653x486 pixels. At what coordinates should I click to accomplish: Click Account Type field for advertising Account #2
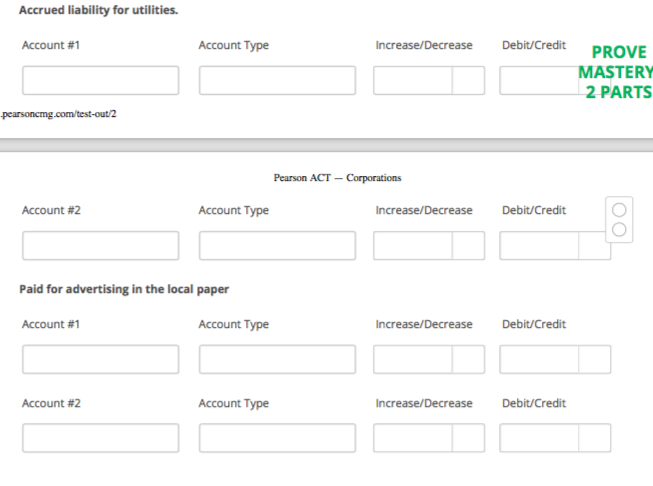(x=277, y=438)
